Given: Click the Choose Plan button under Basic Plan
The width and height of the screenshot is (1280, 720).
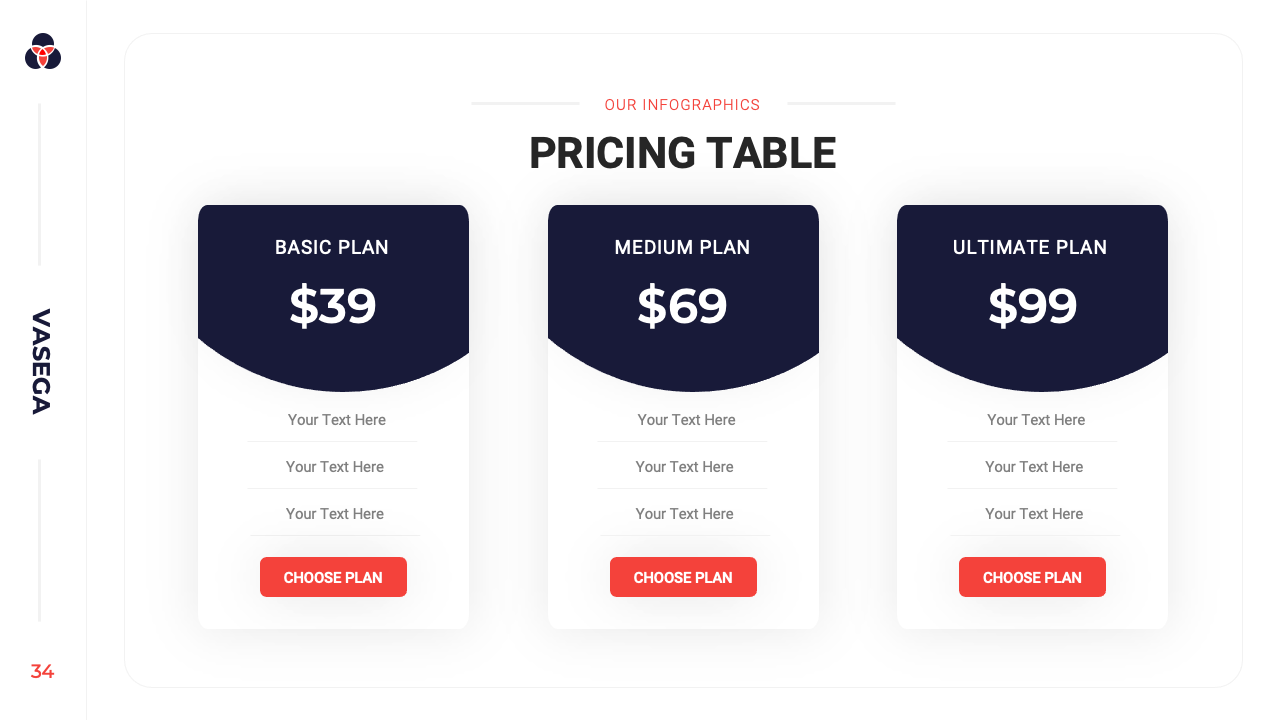Looking at the screenshot, I should pos(333,577).
